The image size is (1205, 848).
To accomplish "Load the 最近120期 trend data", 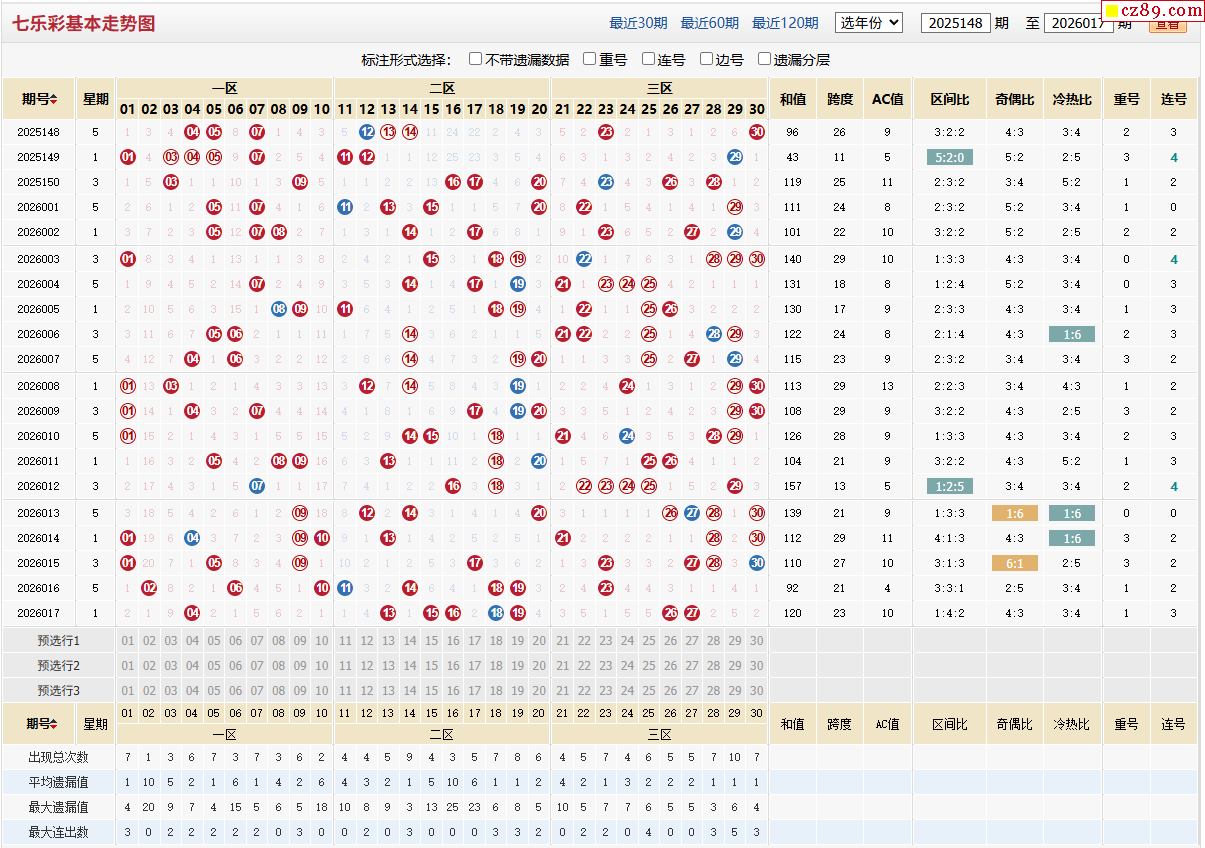I will tap(784, 23).
